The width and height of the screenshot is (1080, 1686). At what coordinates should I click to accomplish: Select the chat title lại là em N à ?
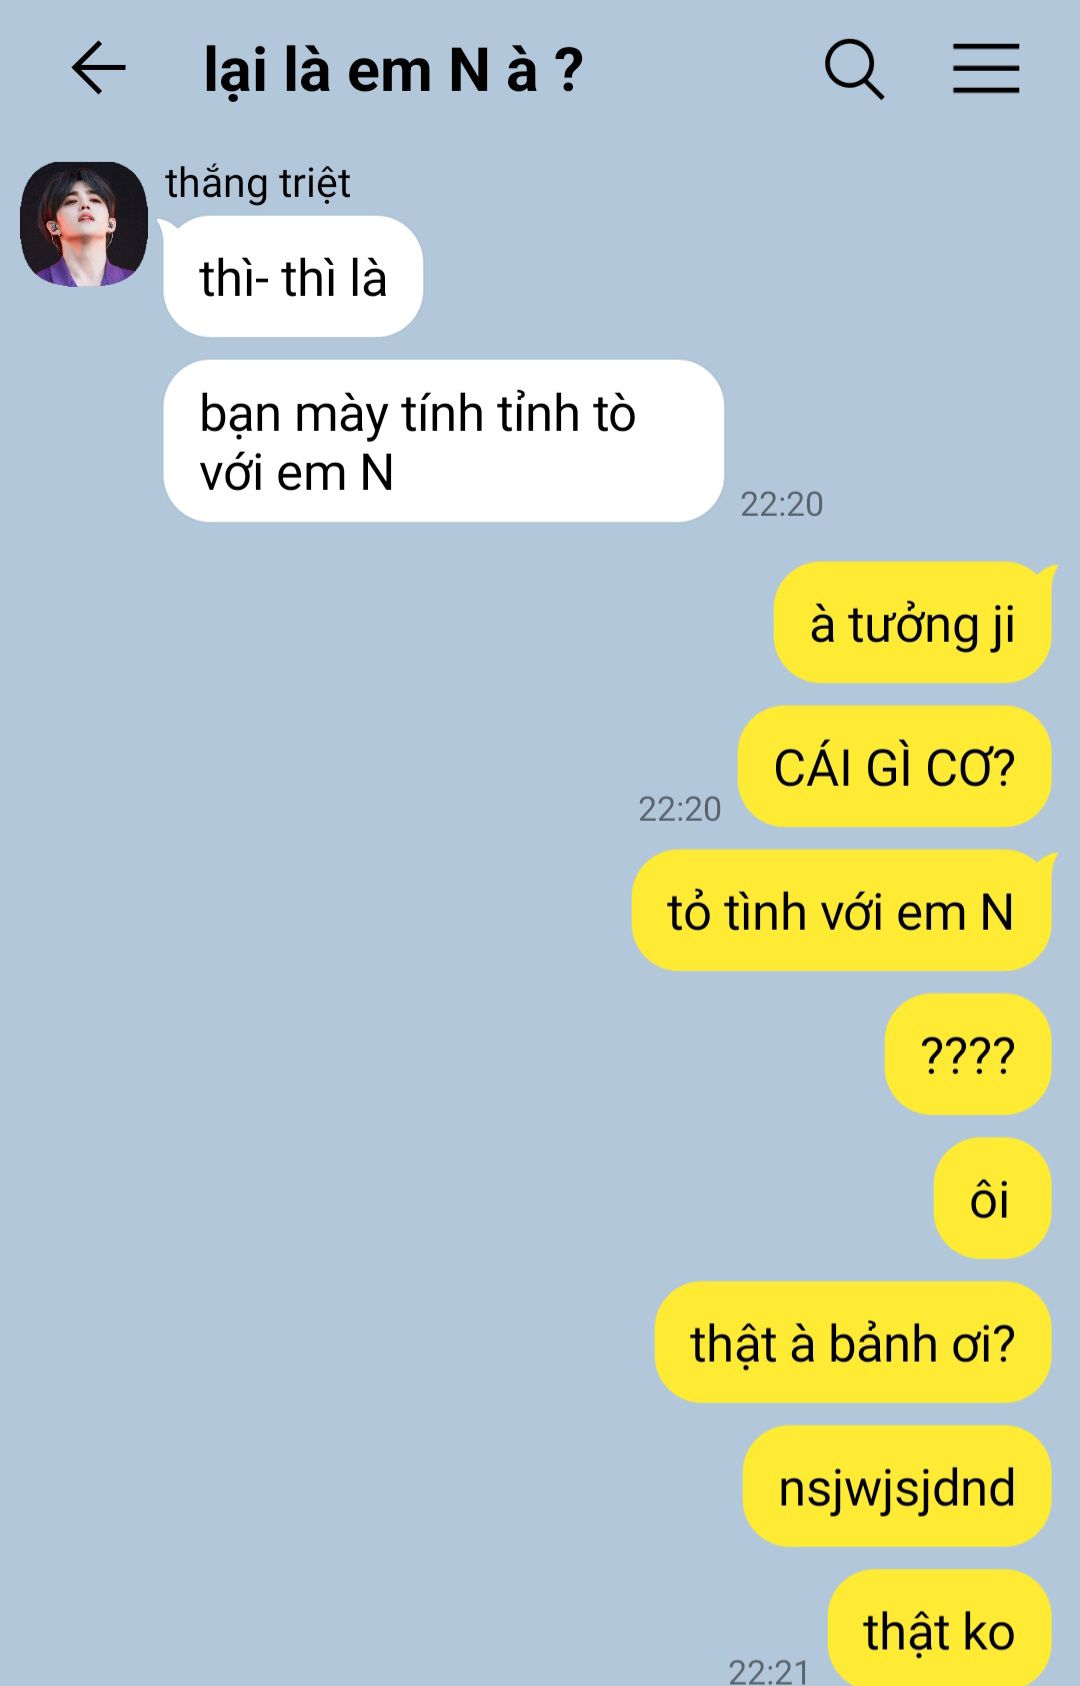393,70
